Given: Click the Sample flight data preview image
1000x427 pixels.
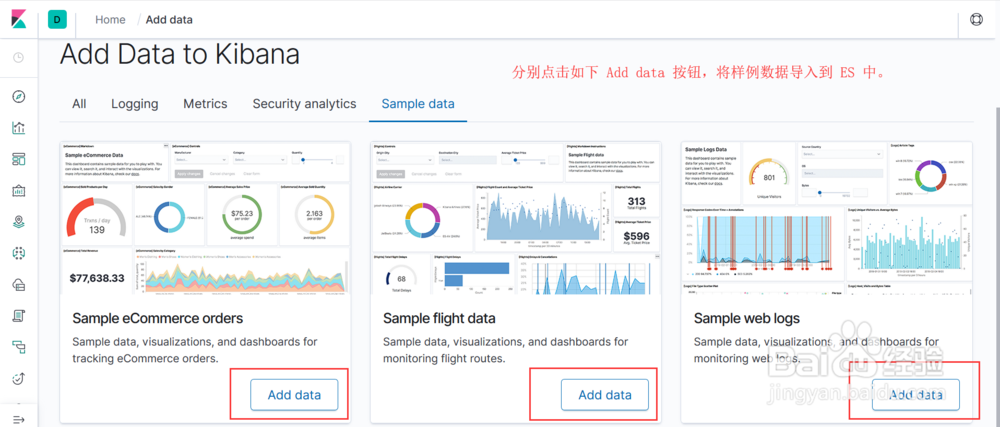Looking at the screenshot, I should coord(515,219).
